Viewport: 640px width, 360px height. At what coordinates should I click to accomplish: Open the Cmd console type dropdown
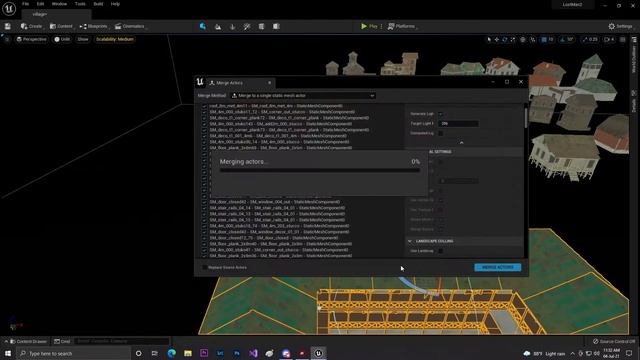[62, 341]
